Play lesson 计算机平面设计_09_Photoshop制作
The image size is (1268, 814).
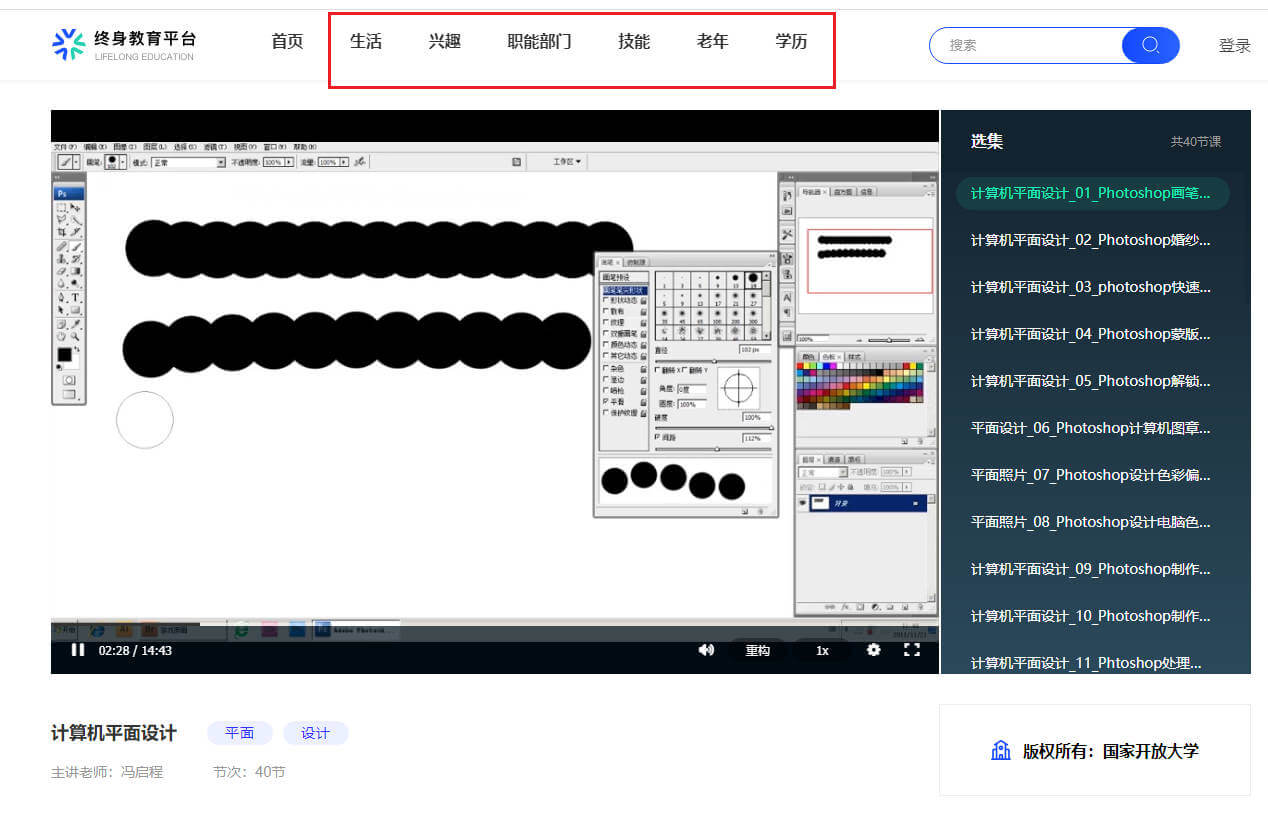[x=1091, y=569]
